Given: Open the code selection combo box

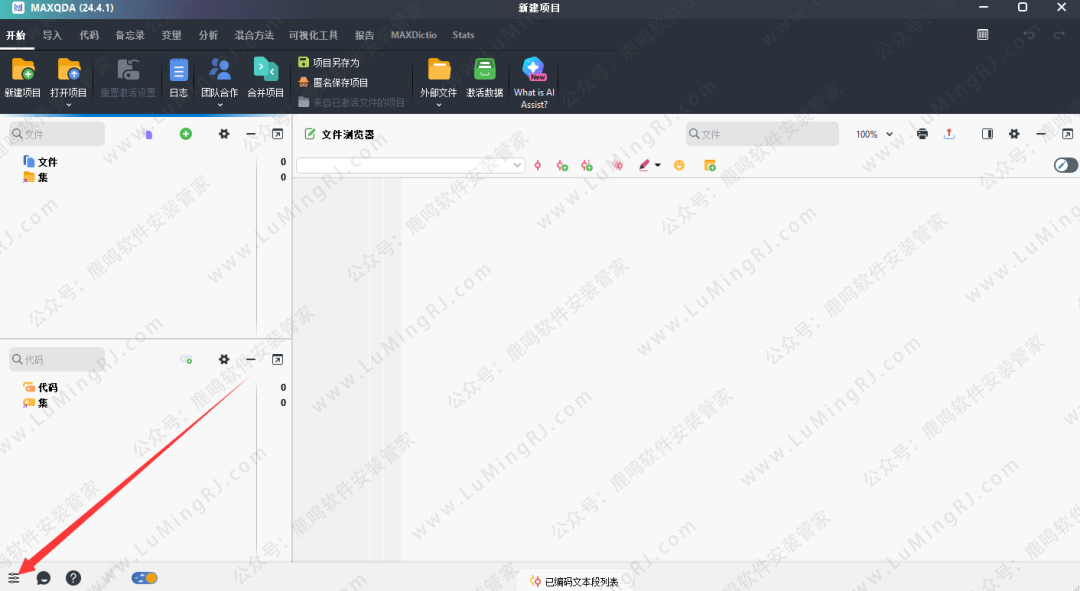Looking at the screenshot, I should (x=410, y=165).
